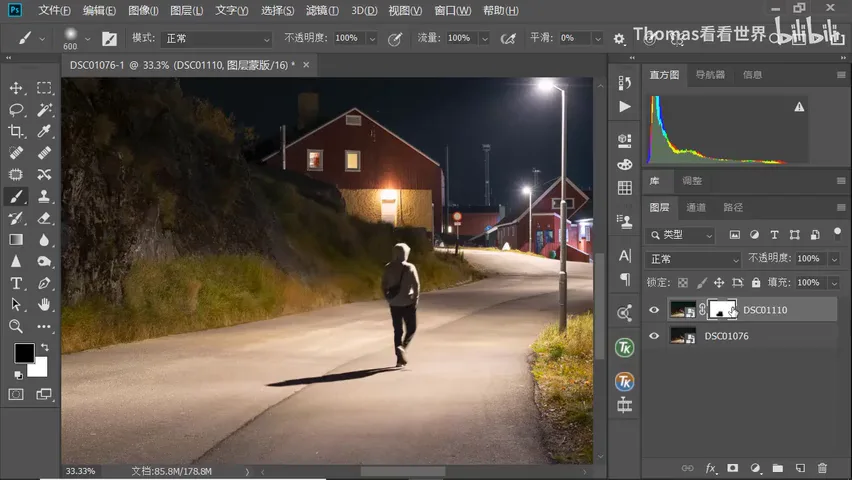The width and height of the screenshot is (852, 480).
Task: Create a new layer group
Action: pyautogui.click(x=778, y=468)
